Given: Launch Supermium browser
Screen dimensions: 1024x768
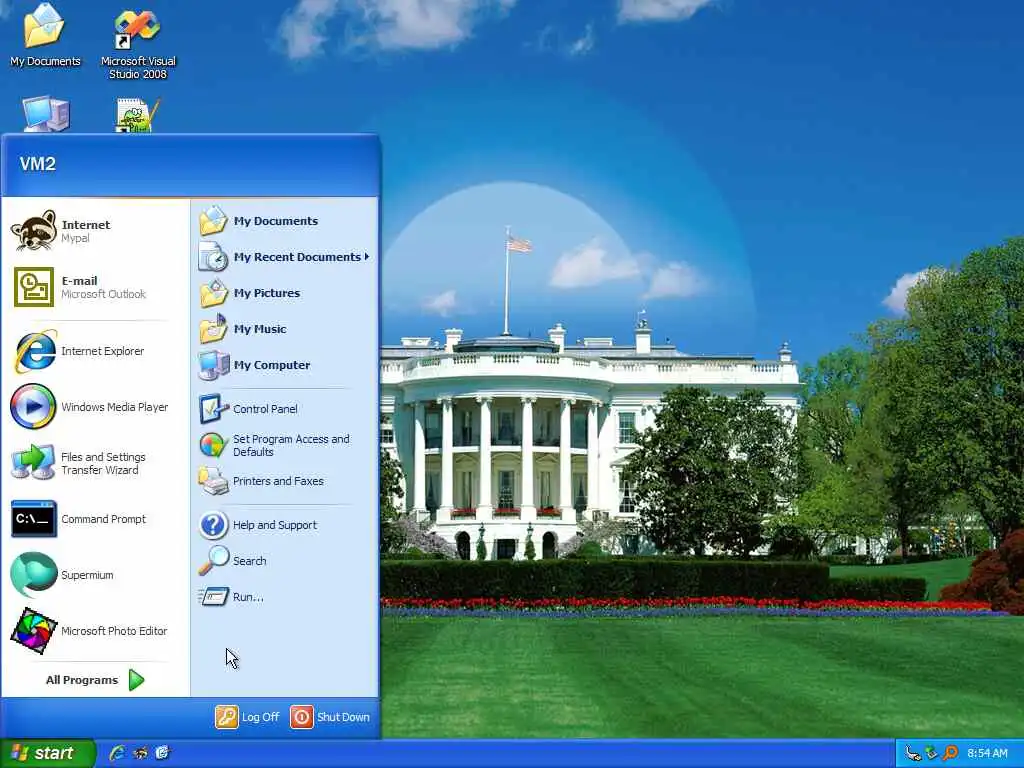Looking at the screenshot, I should pos(95,575).
